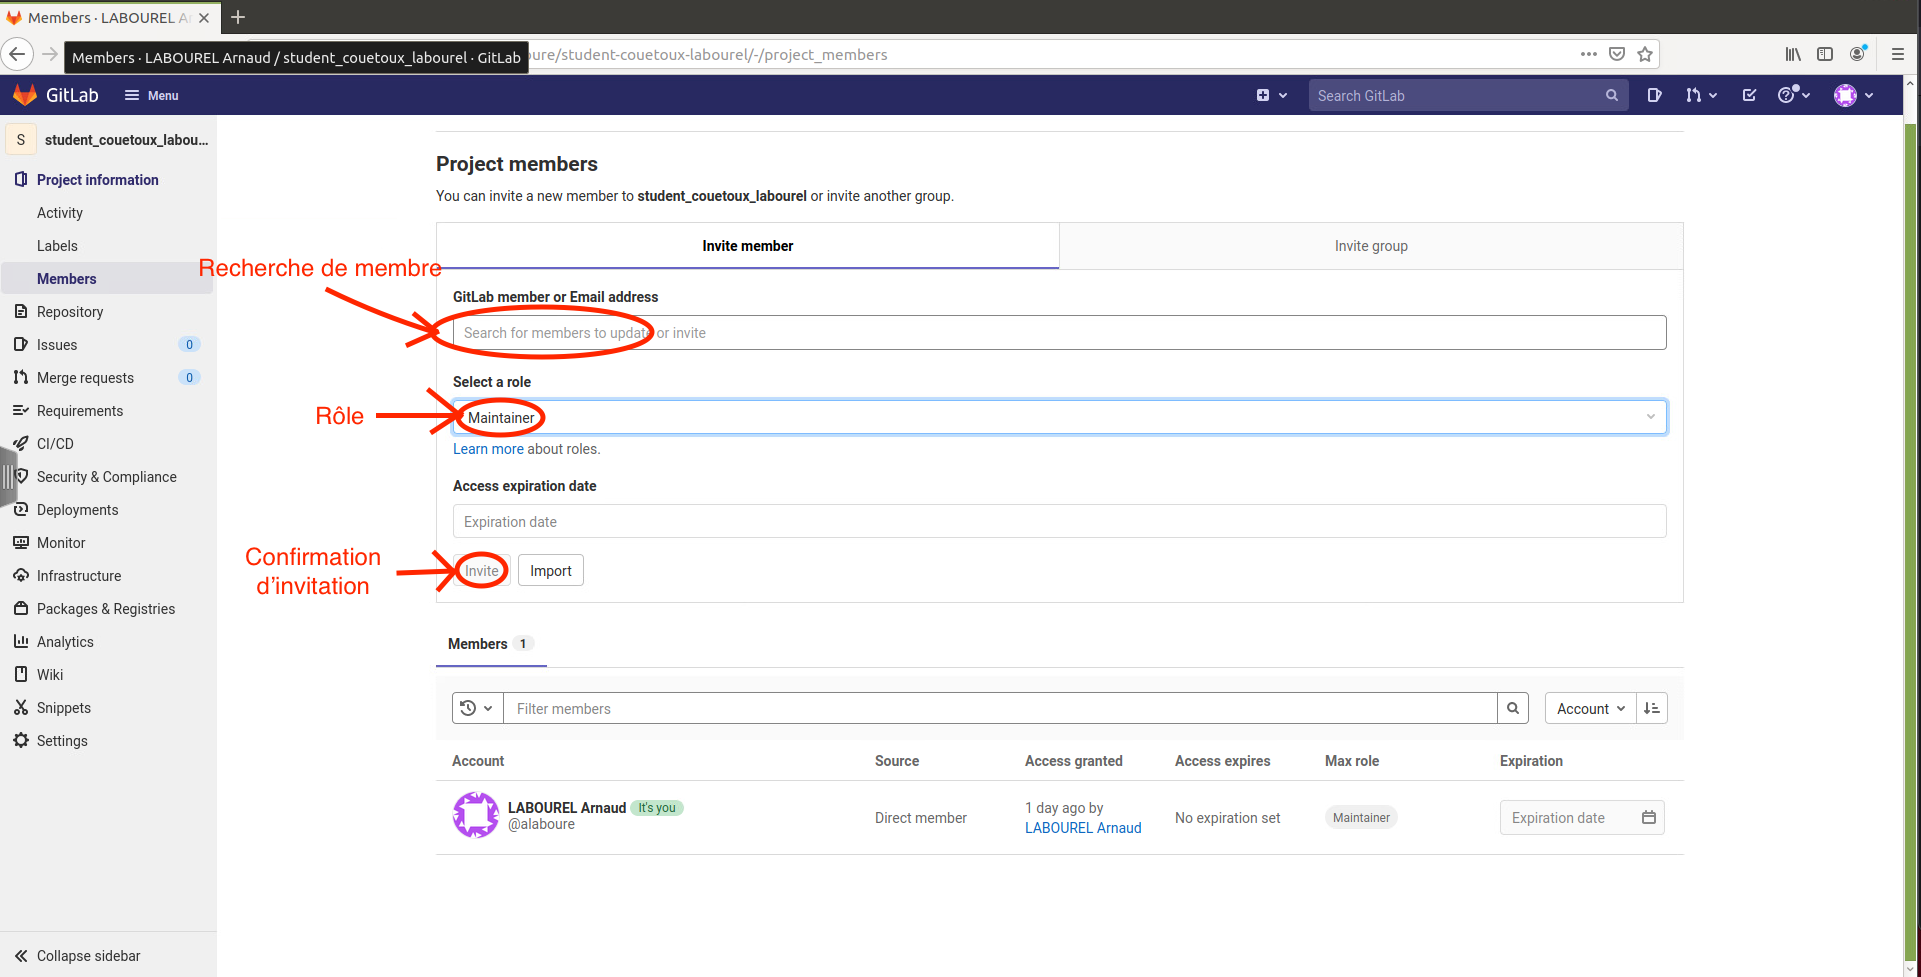This screenshot has height=977, width=1921.
Task: Open the create new plus dropdown
Action: pos(1271,95)
